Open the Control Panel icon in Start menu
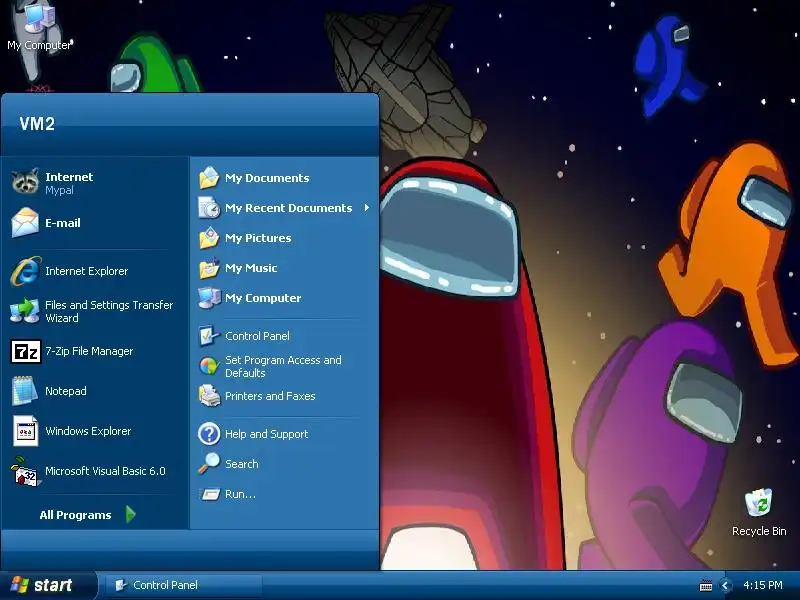Image resolution: width=800 pixels, height=600 pixels. point(209,336)
